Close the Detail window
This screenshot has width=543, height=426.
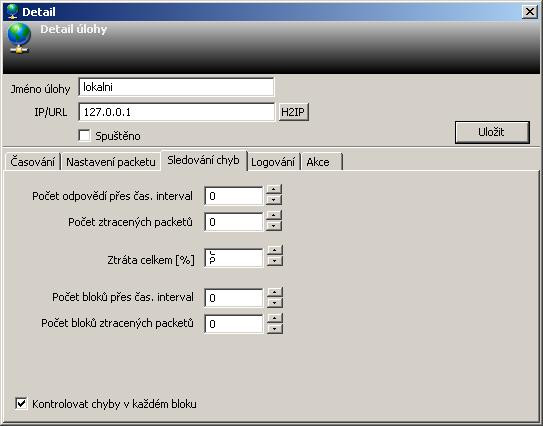tap(529, 12)
